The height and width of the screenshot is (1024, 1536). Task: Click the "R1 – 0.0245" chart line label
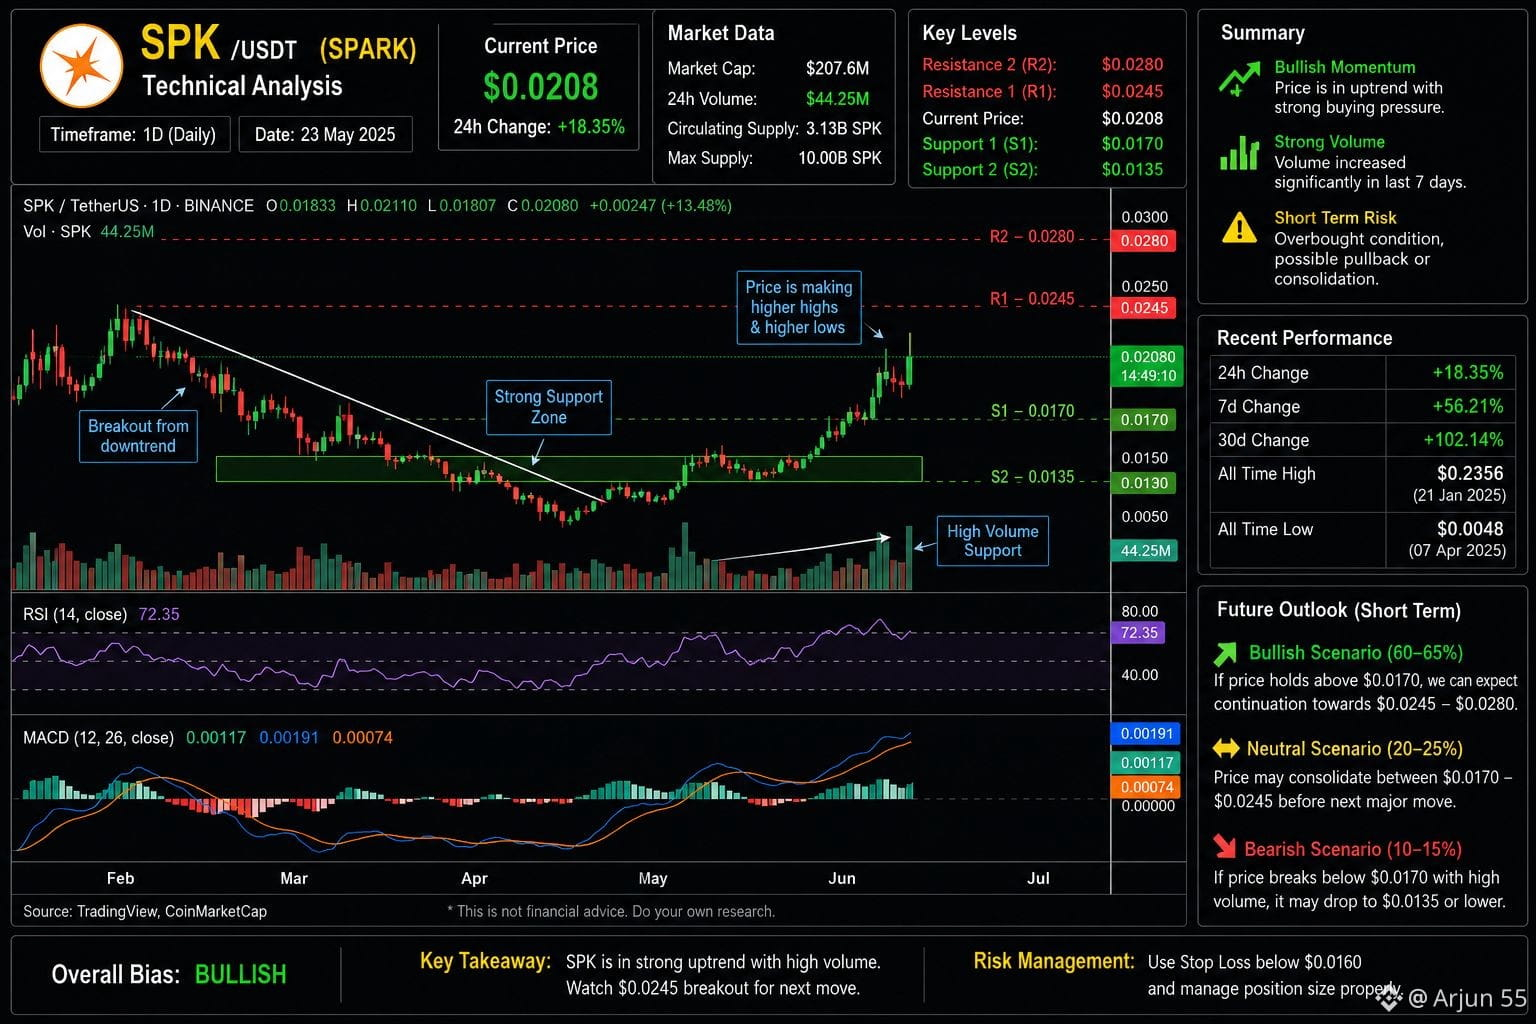(x=1032, y=299)
